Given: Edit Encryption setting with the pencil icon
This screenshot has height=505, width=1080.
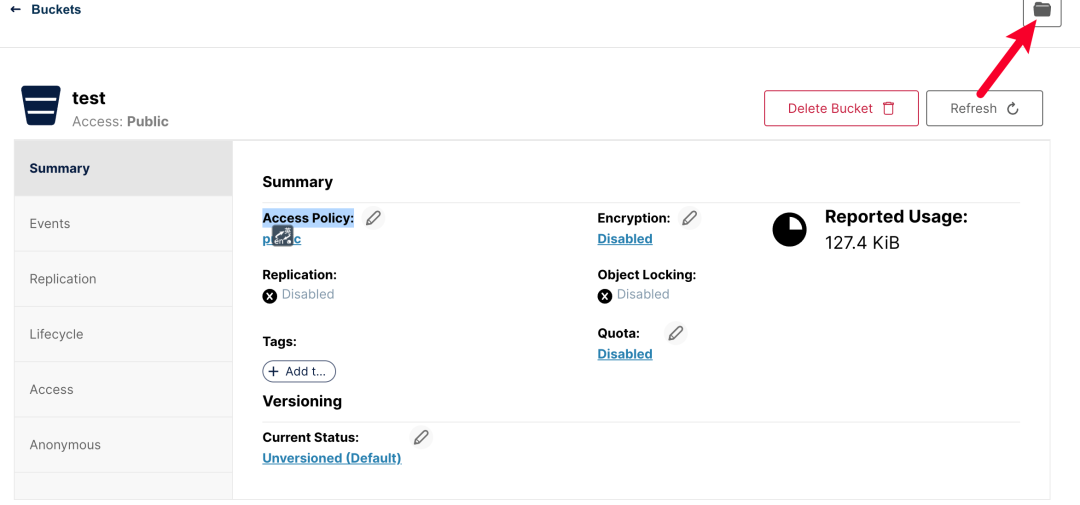Looking at the screenshot, I should (x=689, y=218).
